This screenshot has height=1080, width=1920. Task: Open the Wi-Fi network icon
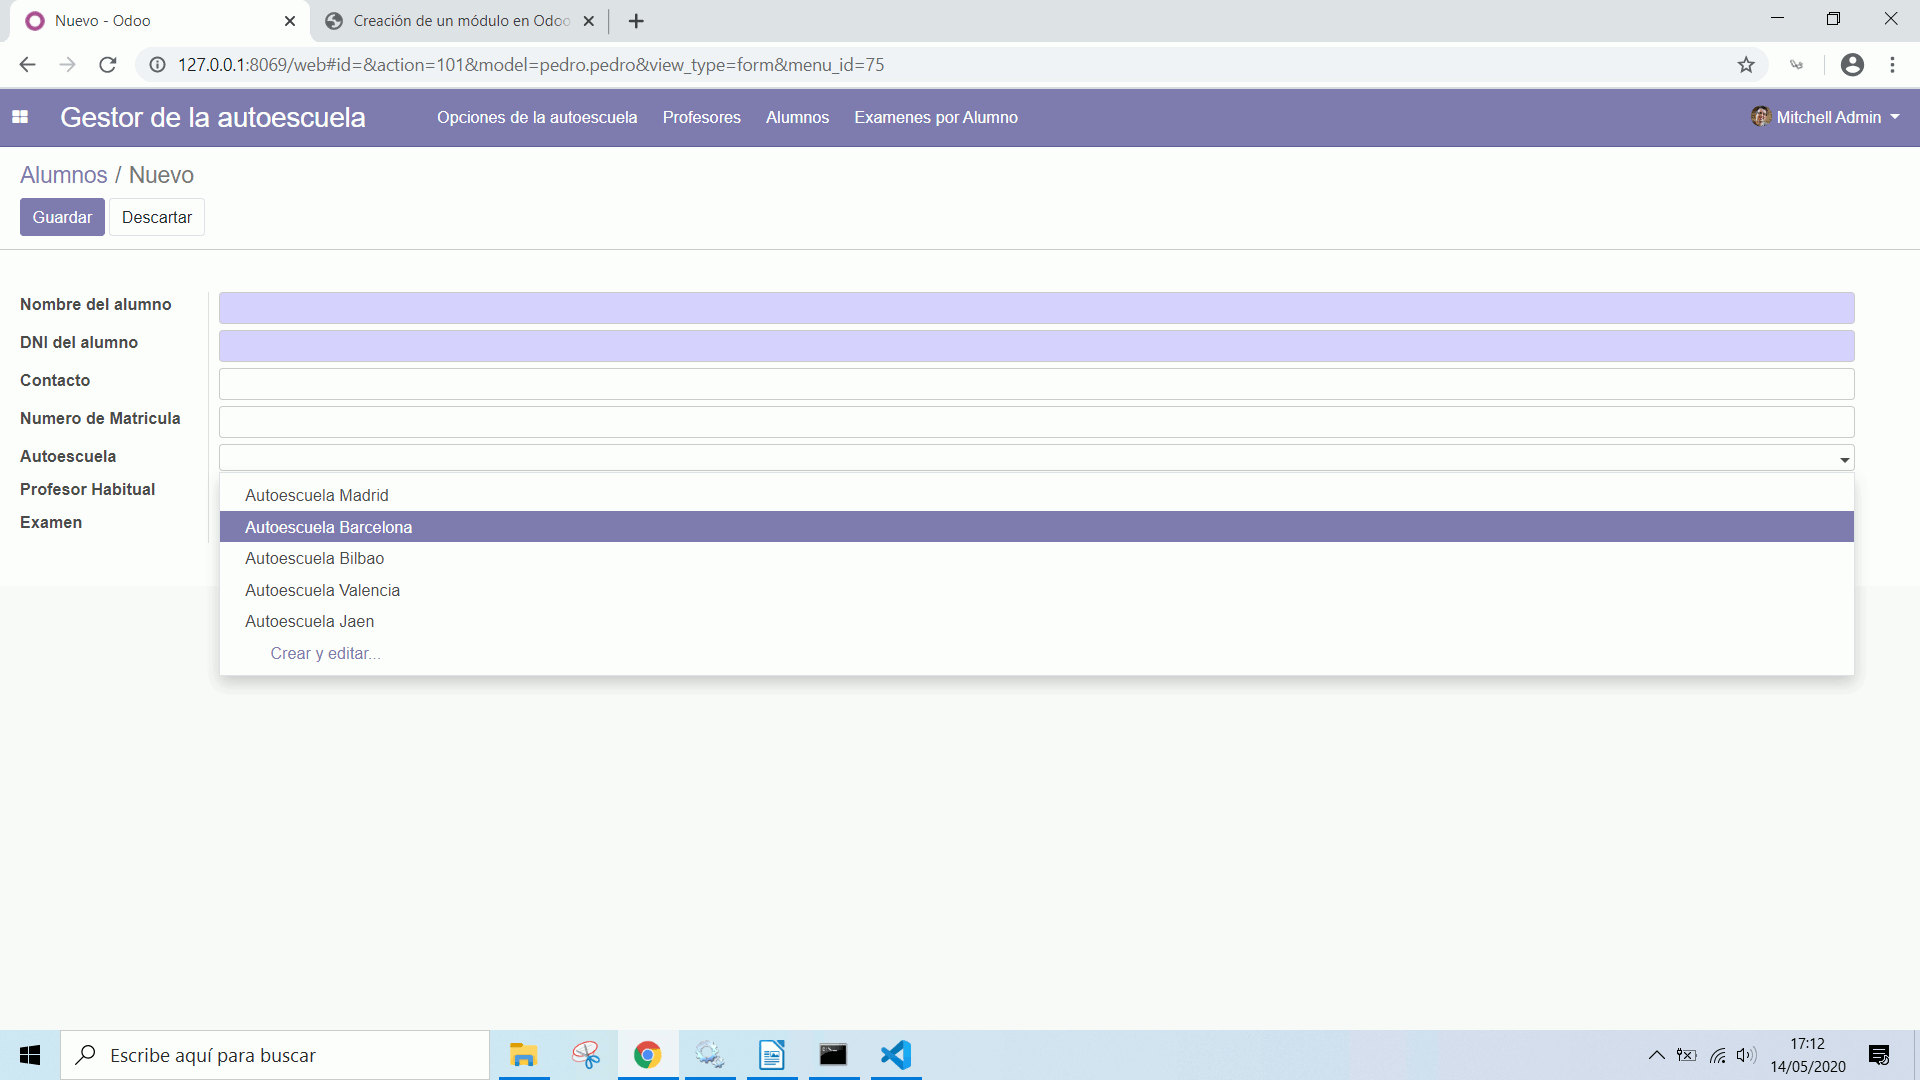[1717, 1055]
